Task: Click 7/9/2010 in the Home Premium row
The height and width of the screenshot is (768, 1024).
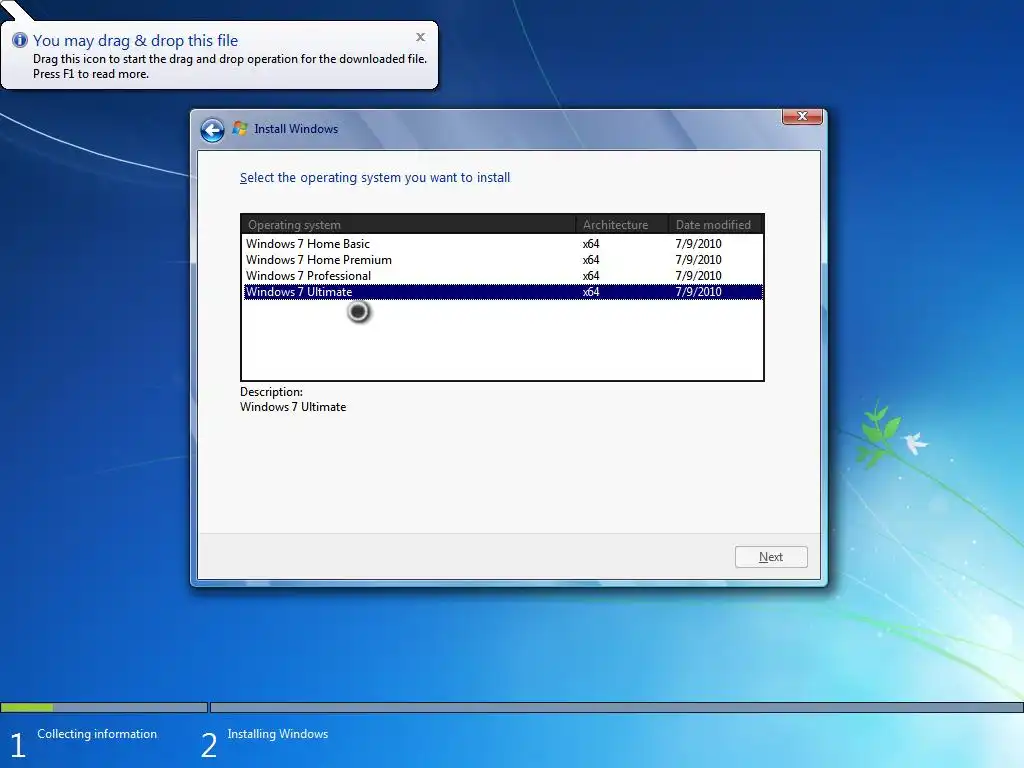Action: coord(698,260)
